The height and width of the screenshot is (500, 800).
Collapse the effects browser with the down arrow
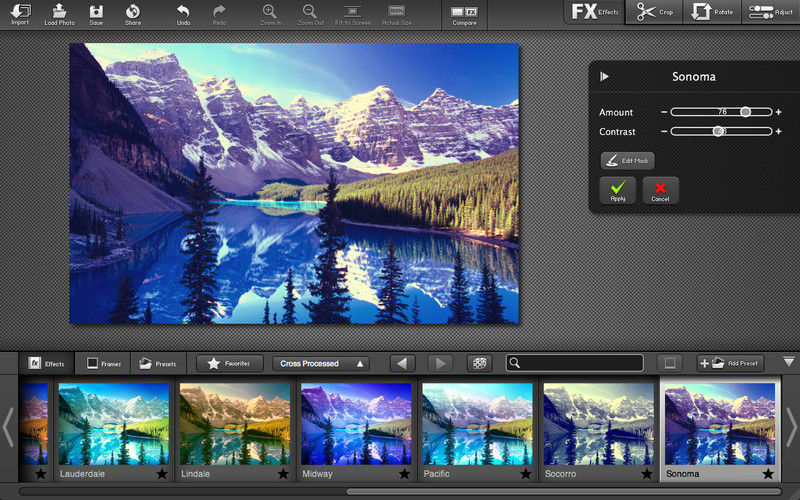tap(789, 362)
